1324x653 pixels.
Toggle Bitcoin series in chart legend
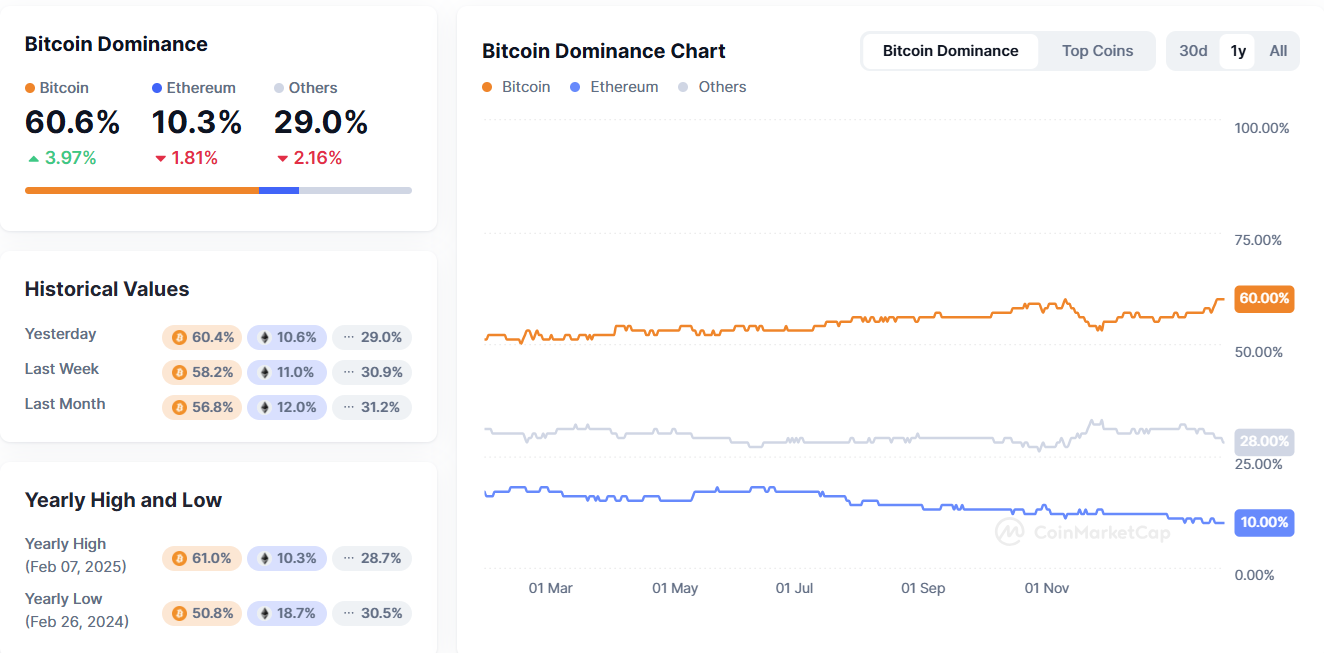[x=516, y=87]
